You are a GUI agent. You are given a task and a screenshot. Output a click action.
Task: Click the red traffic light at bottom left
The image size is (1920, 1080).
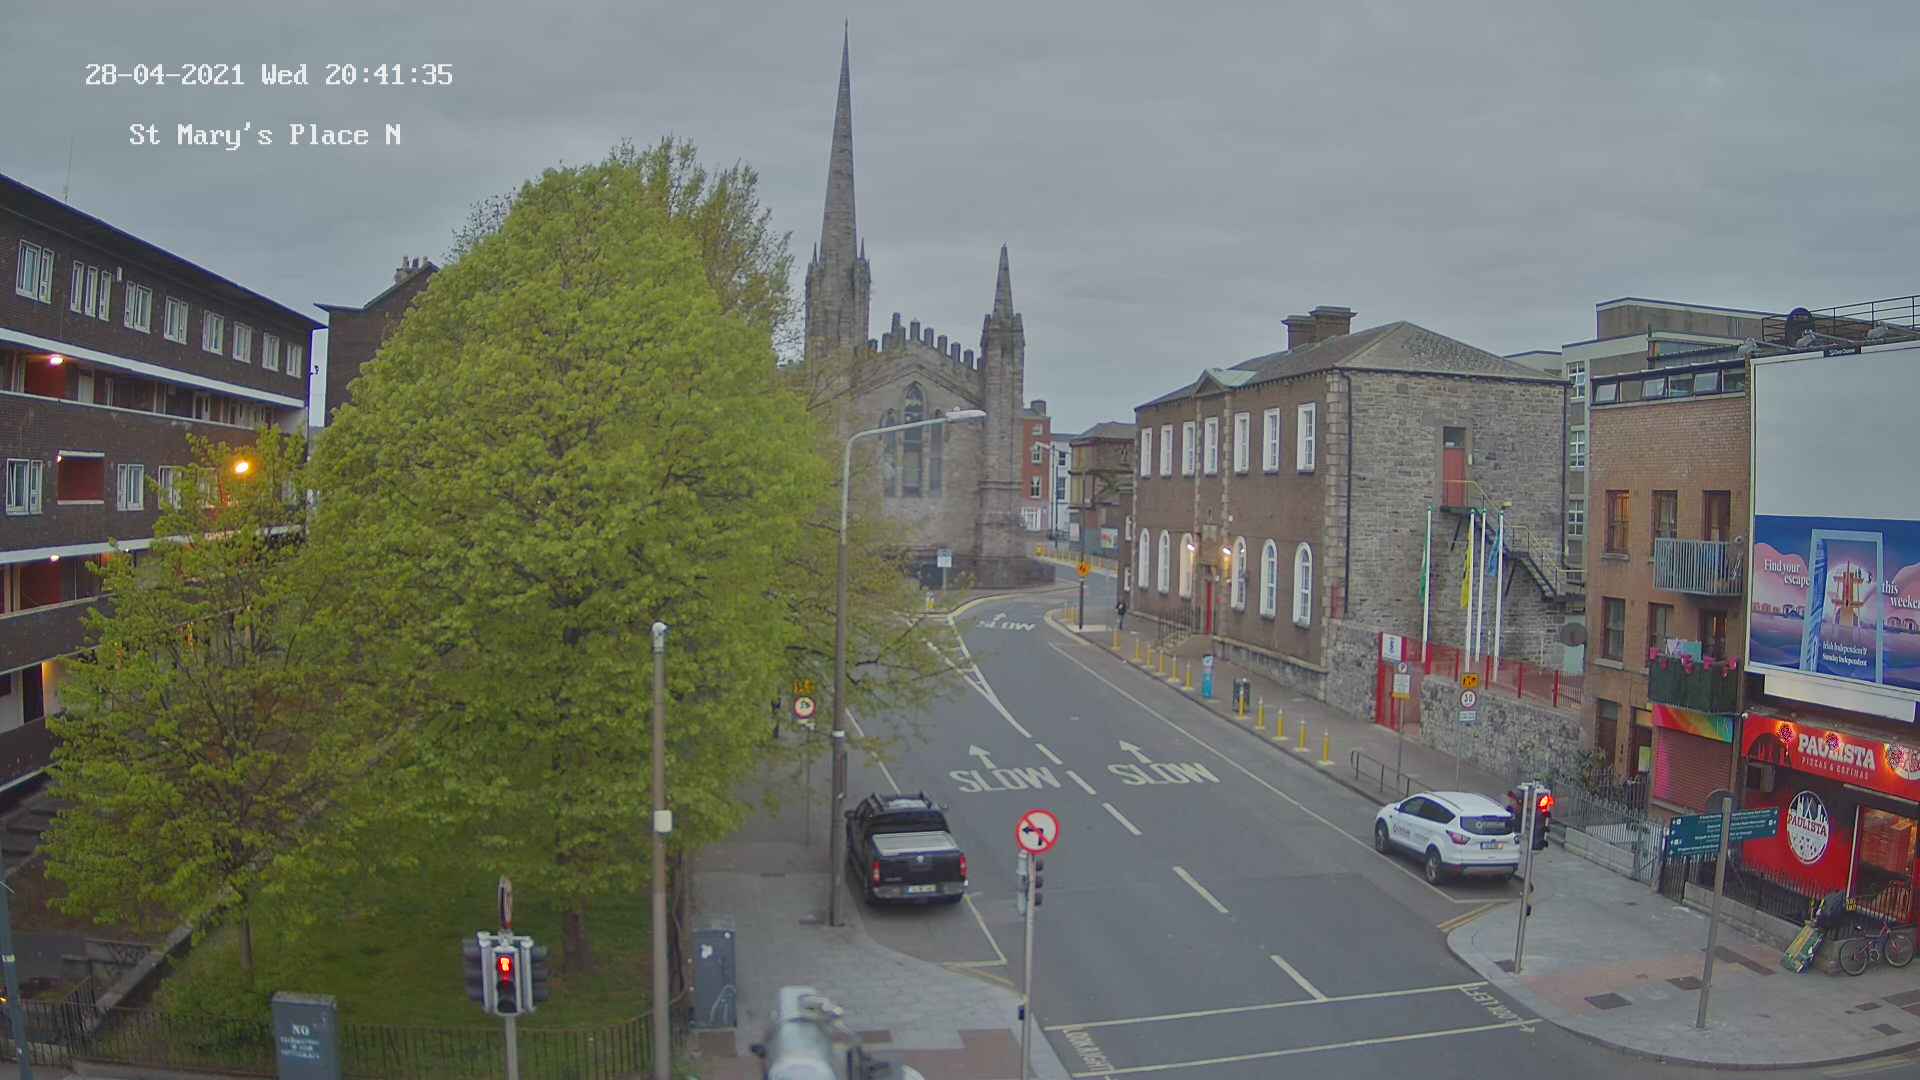[x=505, y=966]
